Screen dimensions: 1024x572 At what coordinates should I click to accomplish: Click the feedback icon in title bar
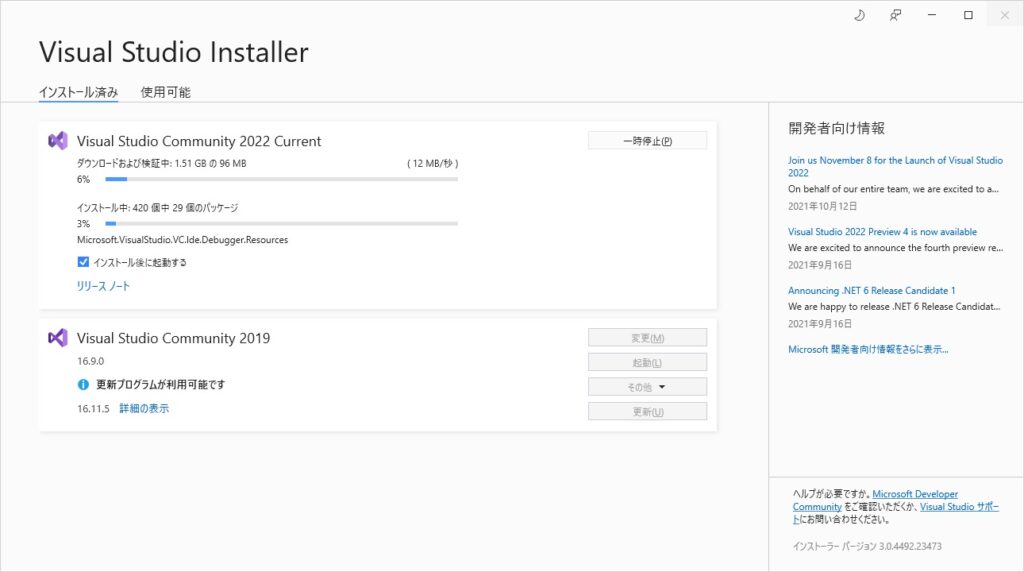[x=895, y=15]
